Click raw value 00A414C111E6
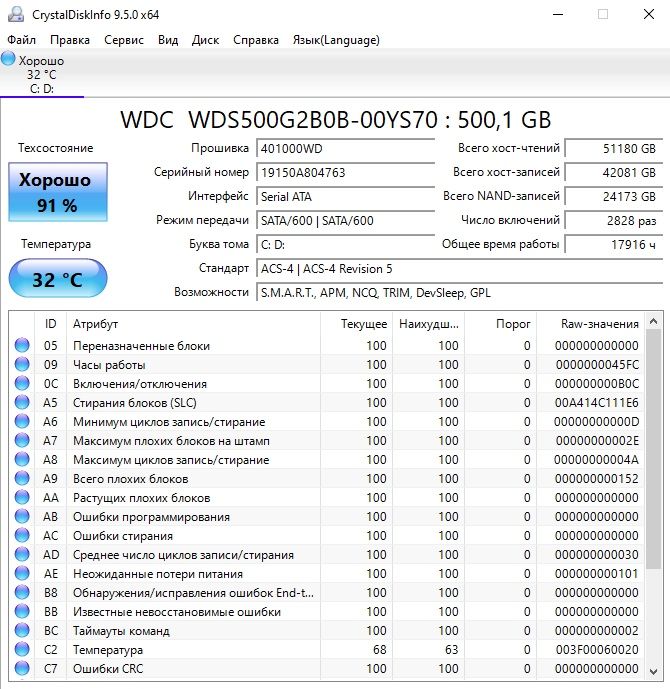The width and height of the screenshot is (670, 689). click(597, 403)
